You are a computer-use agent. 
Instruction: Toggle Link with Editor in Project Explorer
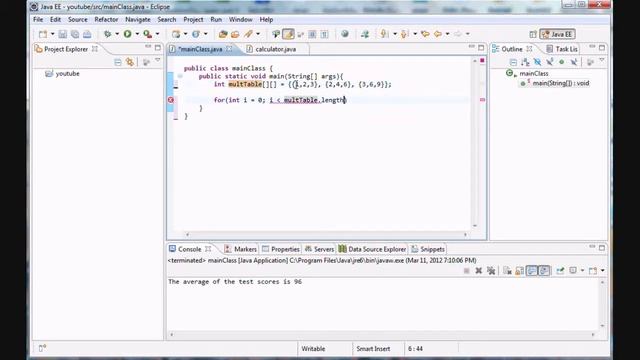point(130,62)
